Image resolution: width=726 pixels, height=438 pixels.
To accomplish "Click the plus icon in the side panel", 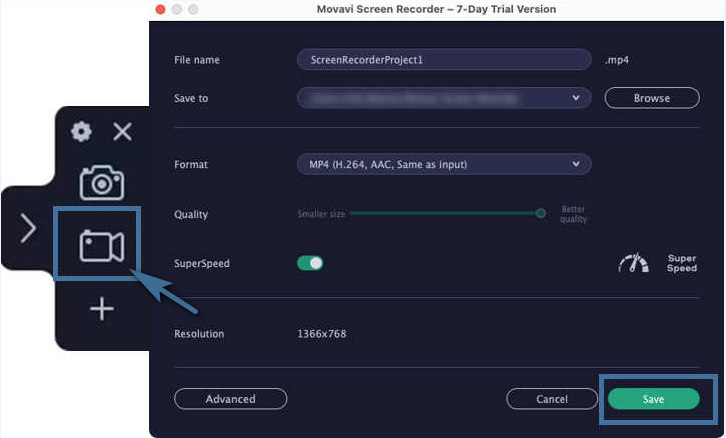I will [102, 309].
